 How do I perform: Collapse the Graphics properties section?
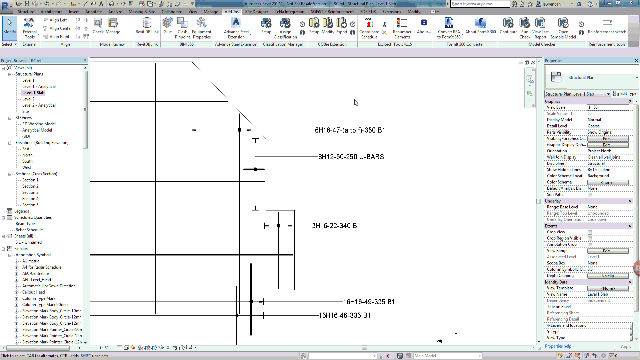point(630,101)
